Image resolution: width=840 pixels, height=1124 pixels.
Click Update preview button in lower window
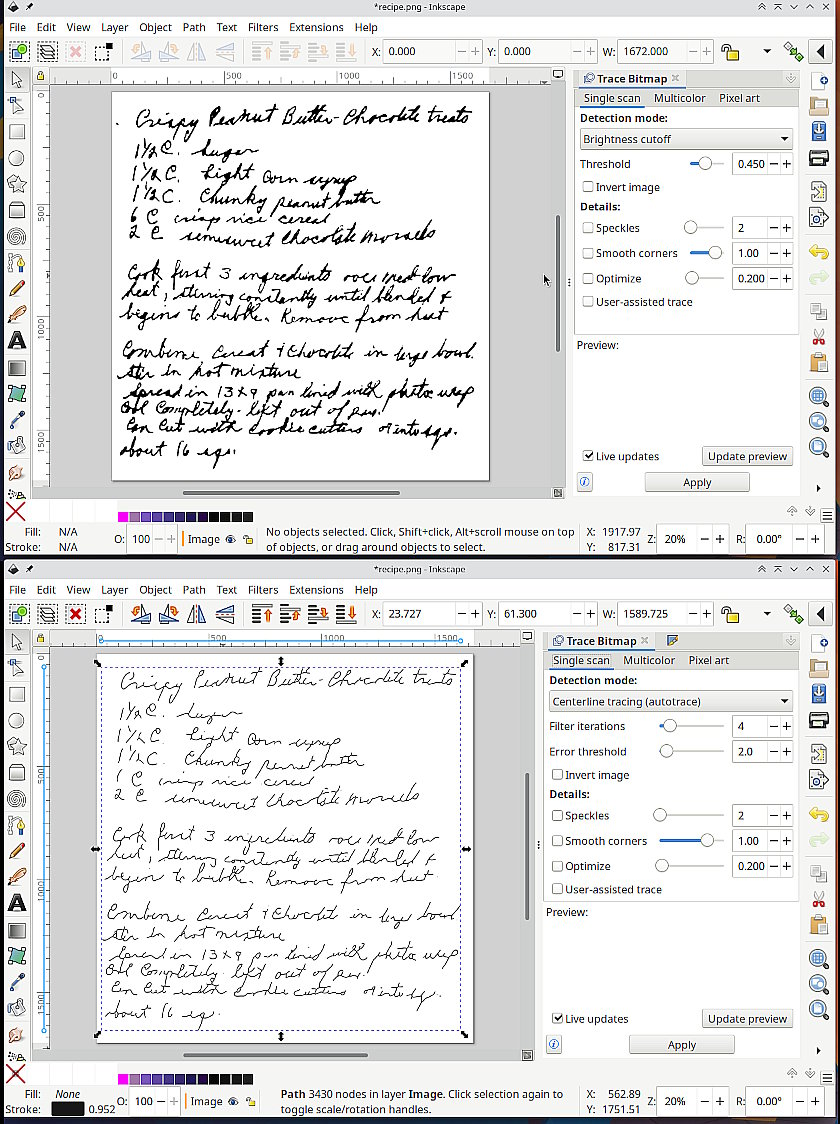[x=747, y=1019]
